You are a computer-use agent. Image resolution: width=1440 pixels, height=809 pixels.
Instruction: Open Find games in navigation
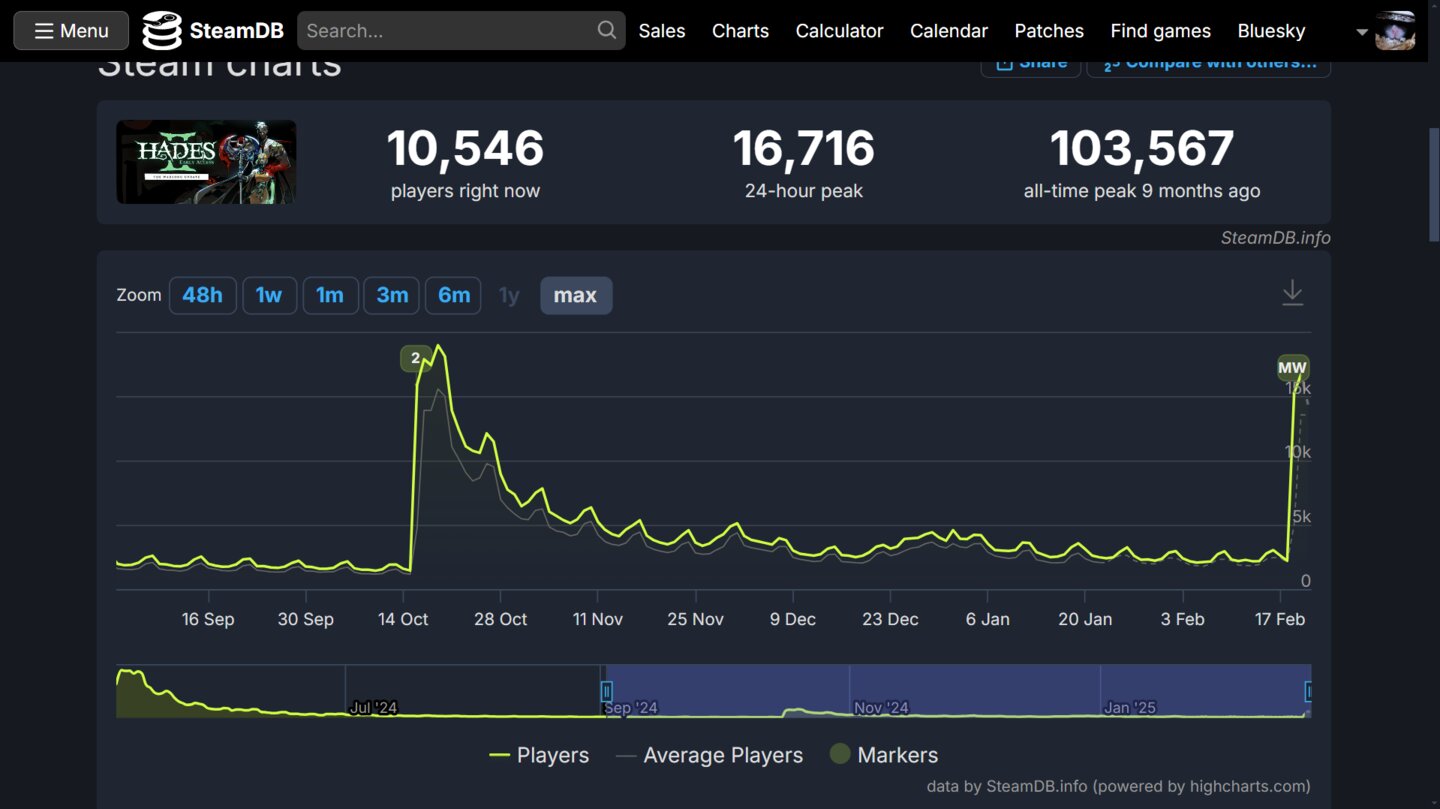click(1160, 31)
